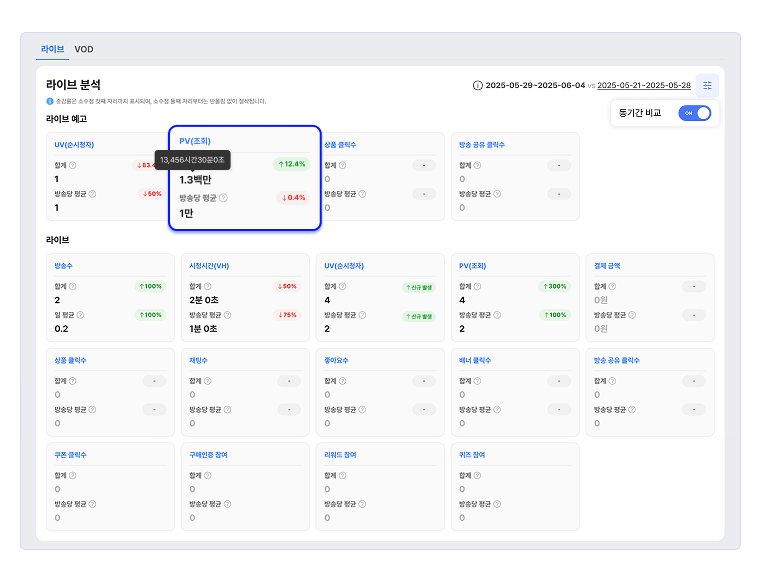Click help icon beside 결제 금액 합계
The height and width of the screenshot is (583, 760).
coord(612,286)
